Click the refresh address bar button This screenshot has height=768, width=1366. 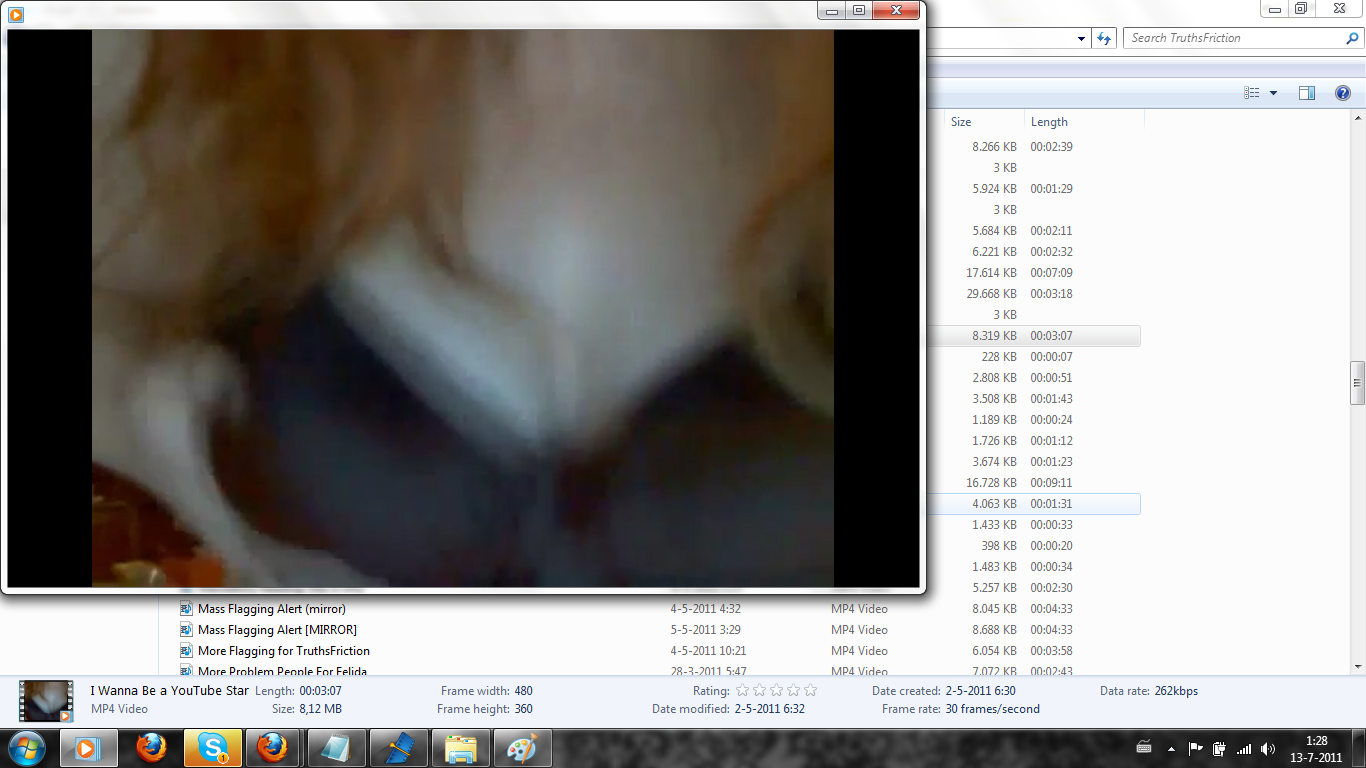point(1104,38)
